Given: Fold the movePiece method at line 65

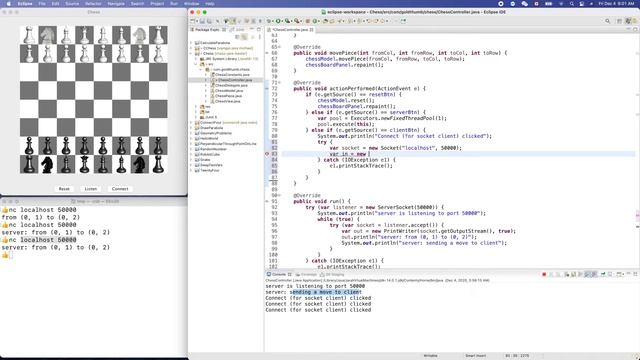Looking at the screenshot, I should pyautogui.click(x=280, y=47).
